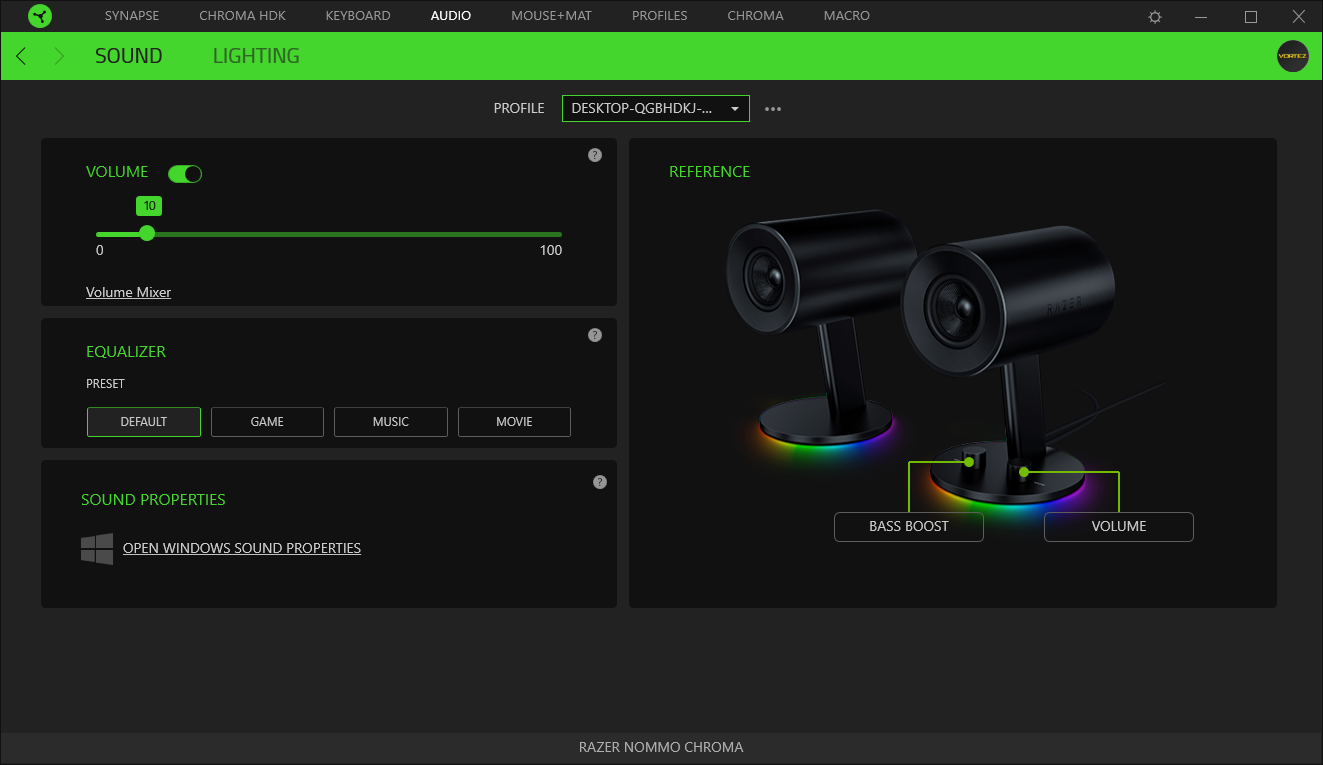Switch to the Synapse tab
This screenshot has height=765, width=1323.
tap(132, 16)
